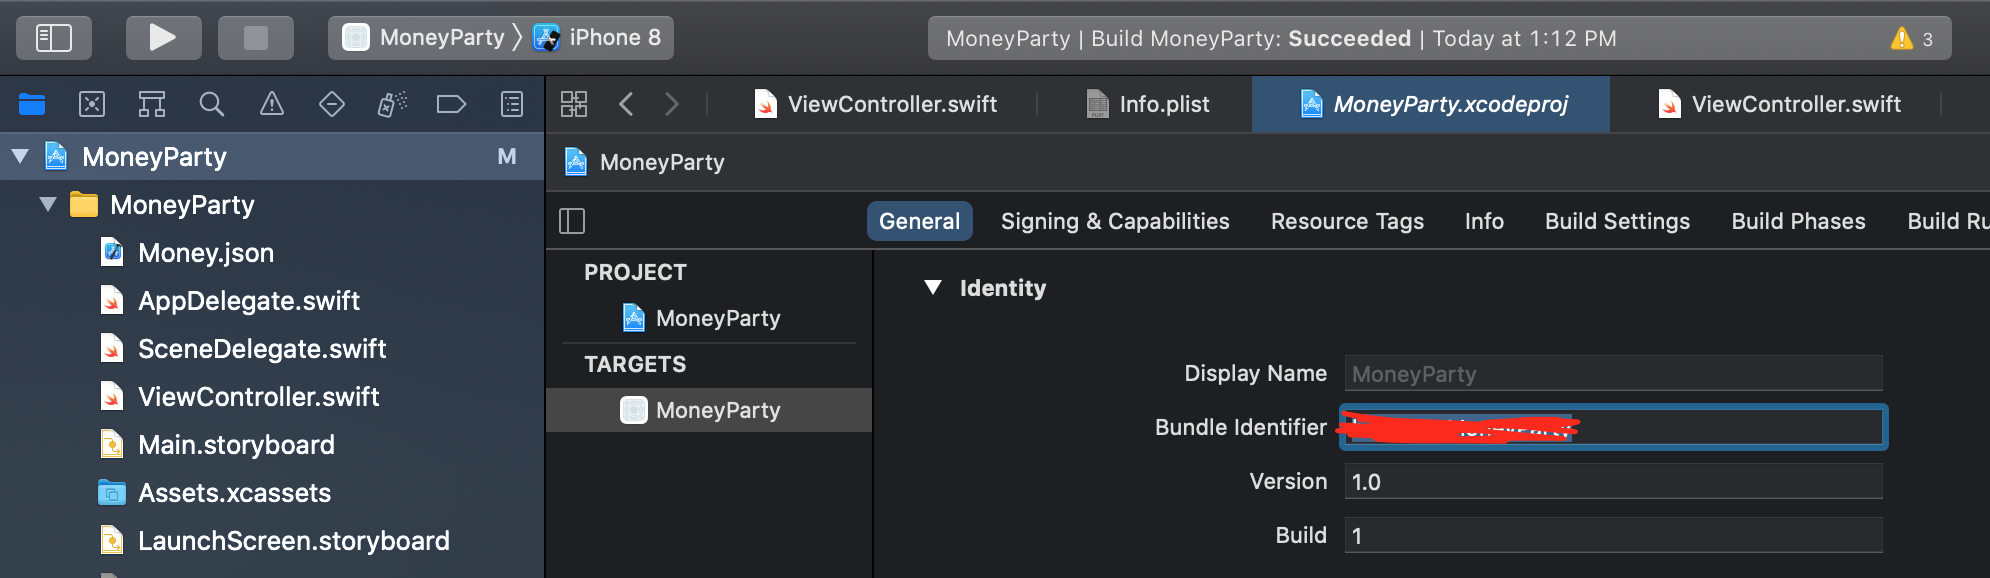This screenshot has height=578, width=1990.
Task: Select the MoneyParty.xcodeproj tab
Action: coord(1431,104)
